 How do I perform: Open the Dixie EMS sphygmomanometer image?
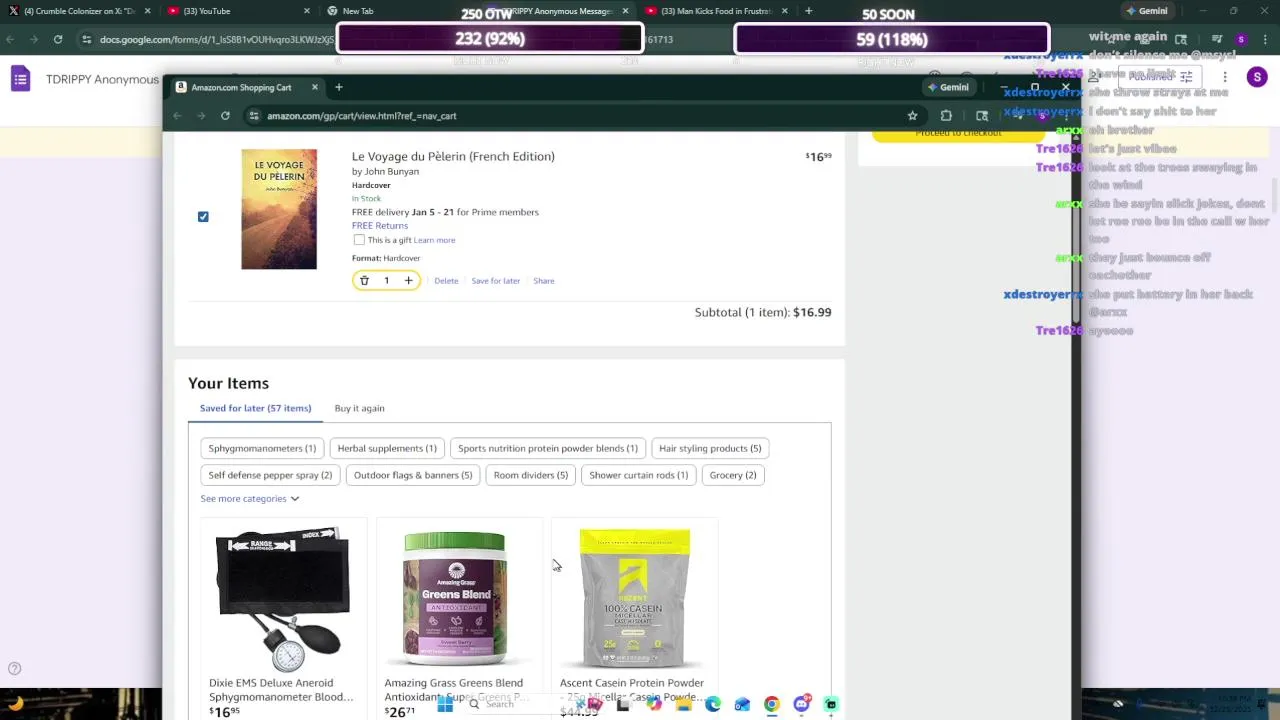pos(284,598)
